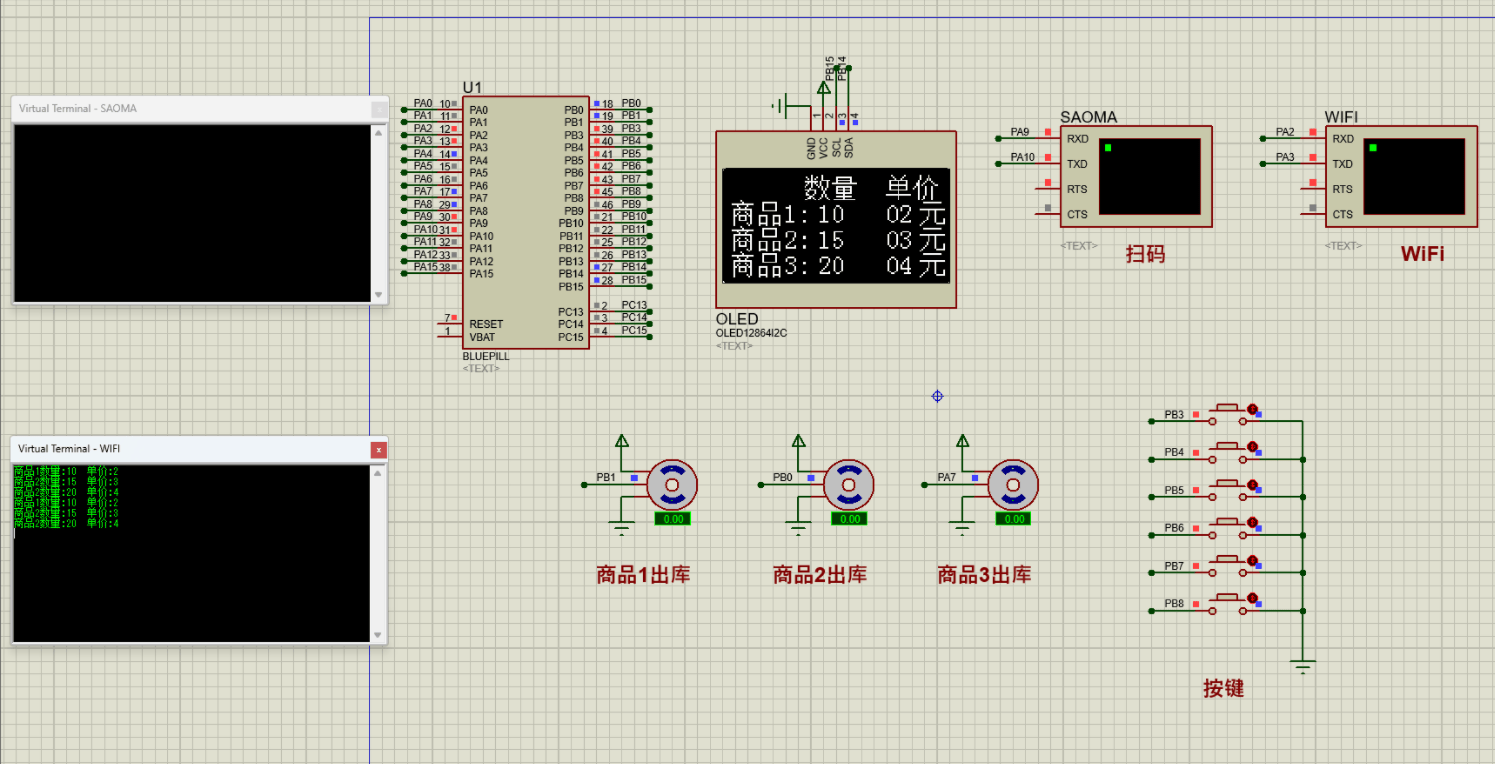Click down arrow of WIFI terminal scrollbar
1495x764 pixels.
tap(378, 635)
